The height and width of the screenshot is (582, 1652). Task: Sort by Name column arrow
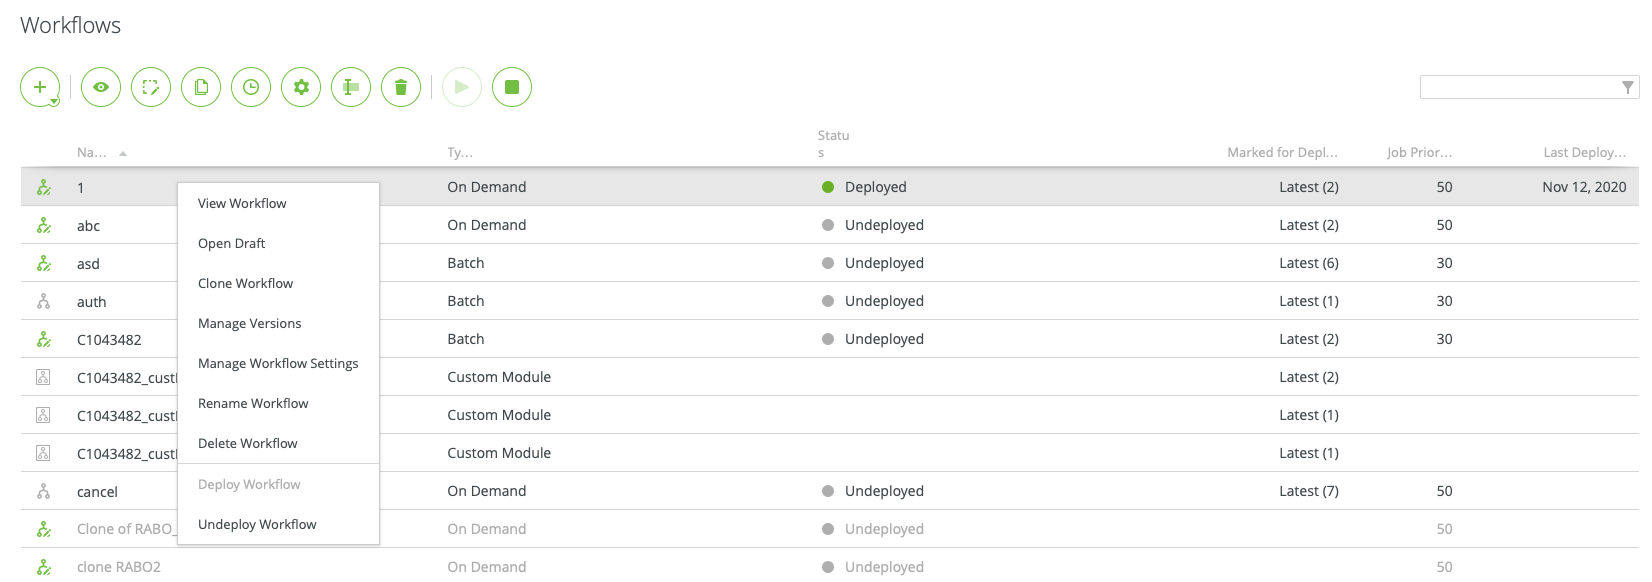[x=123, y=153]
